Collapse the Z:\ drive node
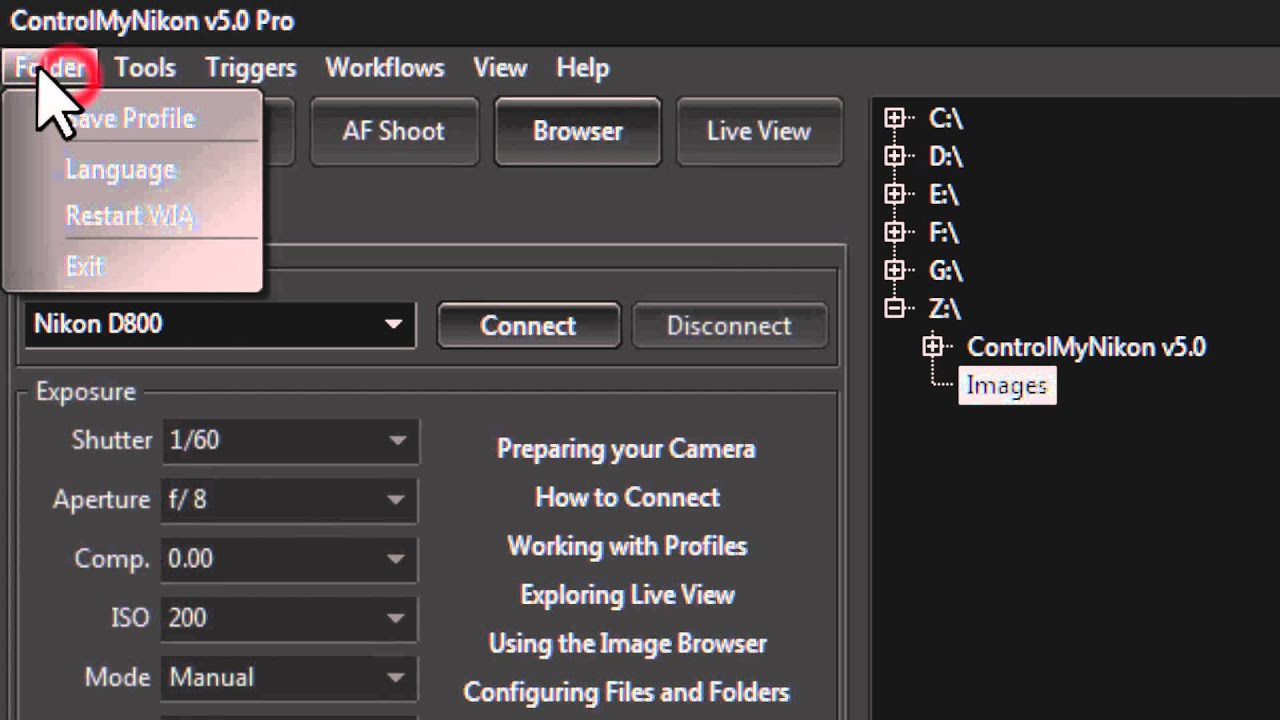Viewport: 1280px width, 720px height. click(894, 308)
